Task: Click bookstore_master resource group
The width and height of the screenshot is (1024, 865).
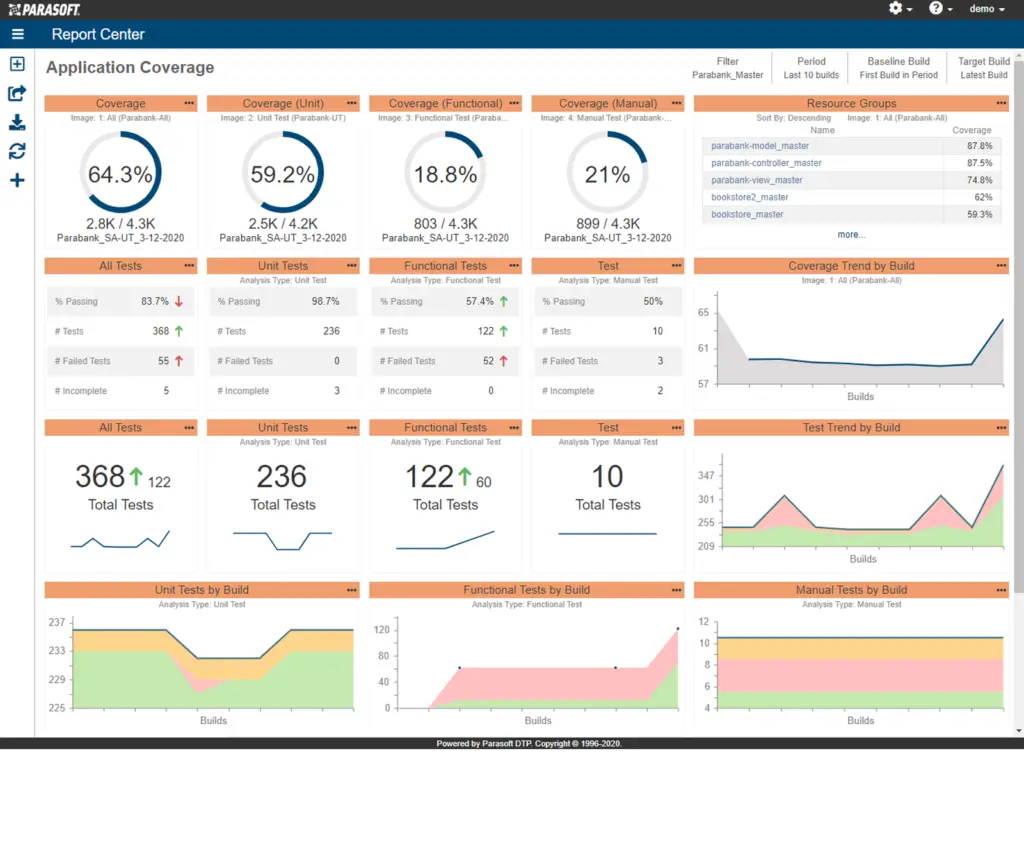Action: pyautogui.click(x=746, y=214)
